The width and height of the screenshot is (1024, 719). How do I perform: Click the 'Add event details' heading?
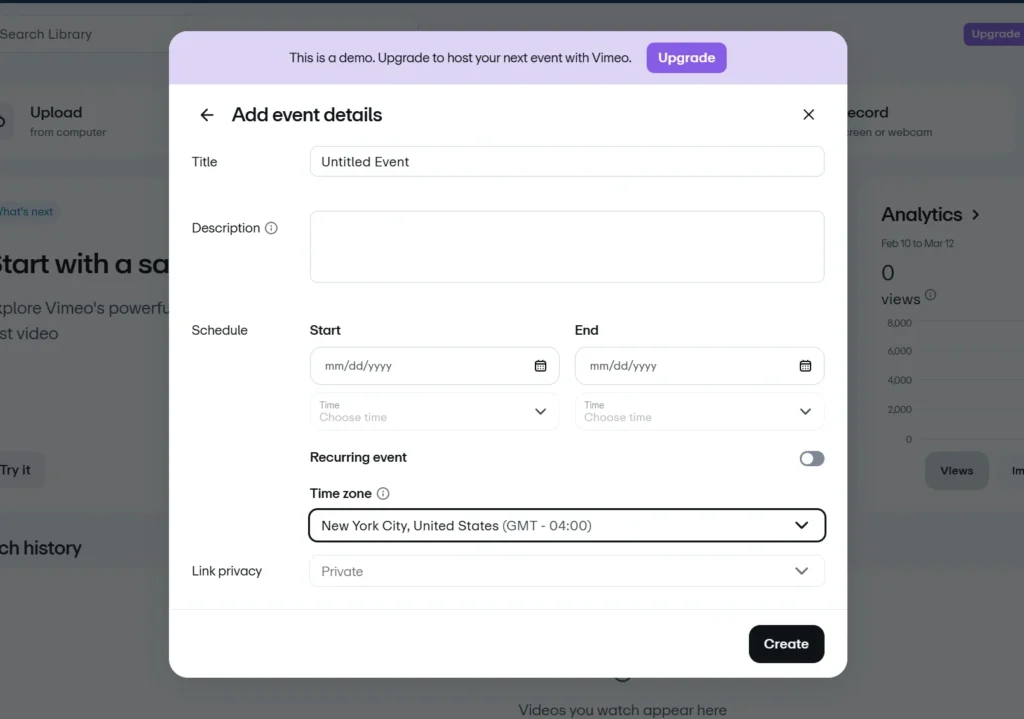point(307,115)
